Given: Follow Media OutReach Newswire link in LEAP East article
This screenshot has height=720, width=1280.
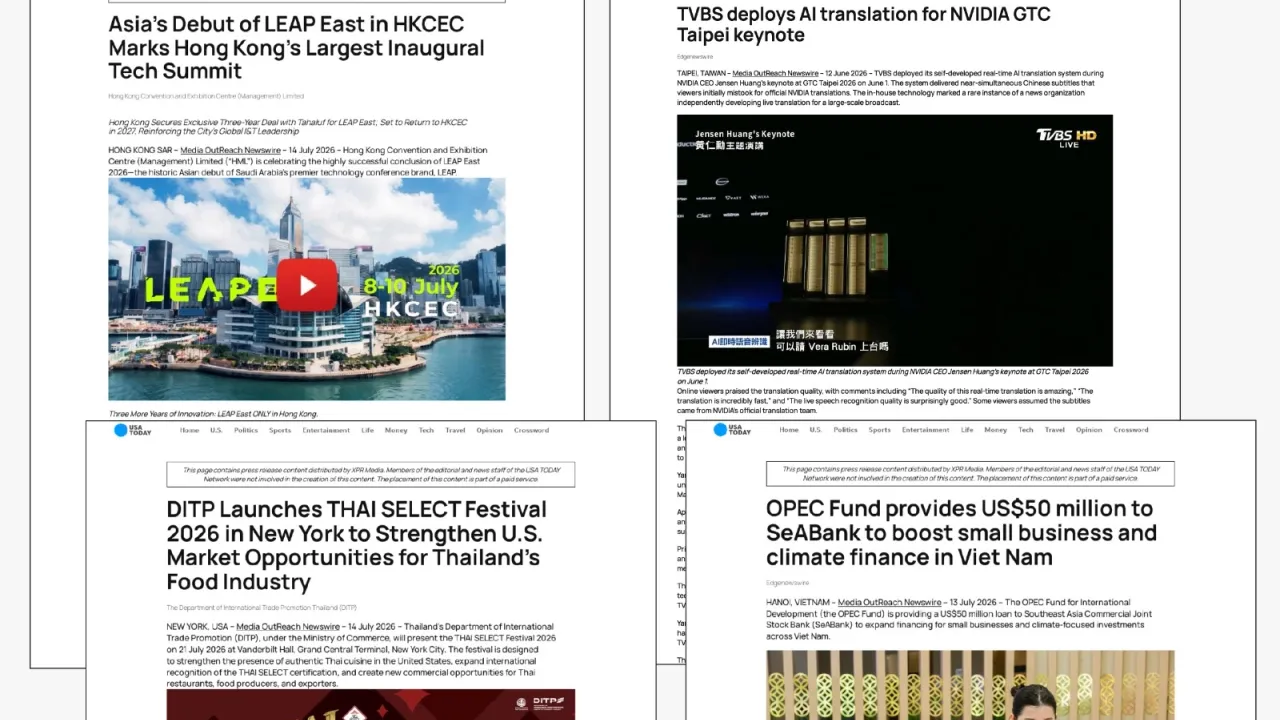Looking at the screenshot, I should coord(231,150).
